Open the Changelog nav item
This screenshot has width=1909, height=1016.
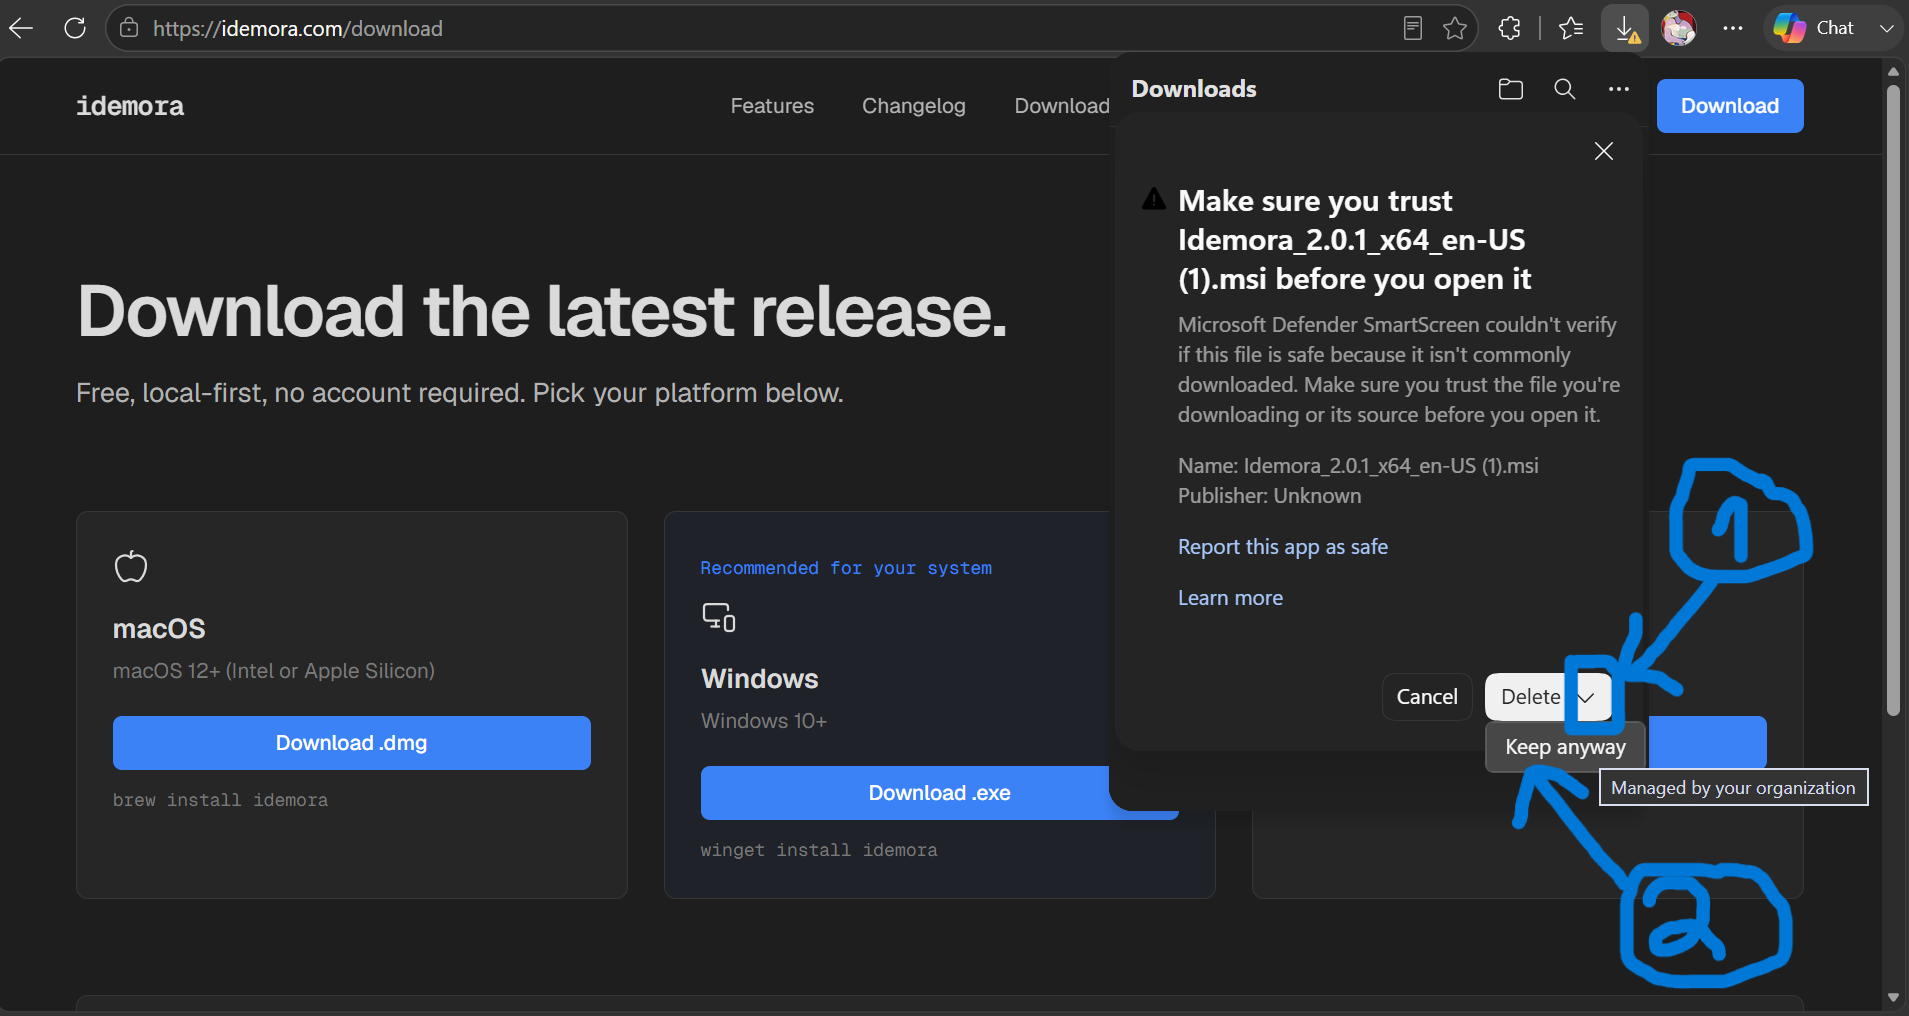point(914,106)
